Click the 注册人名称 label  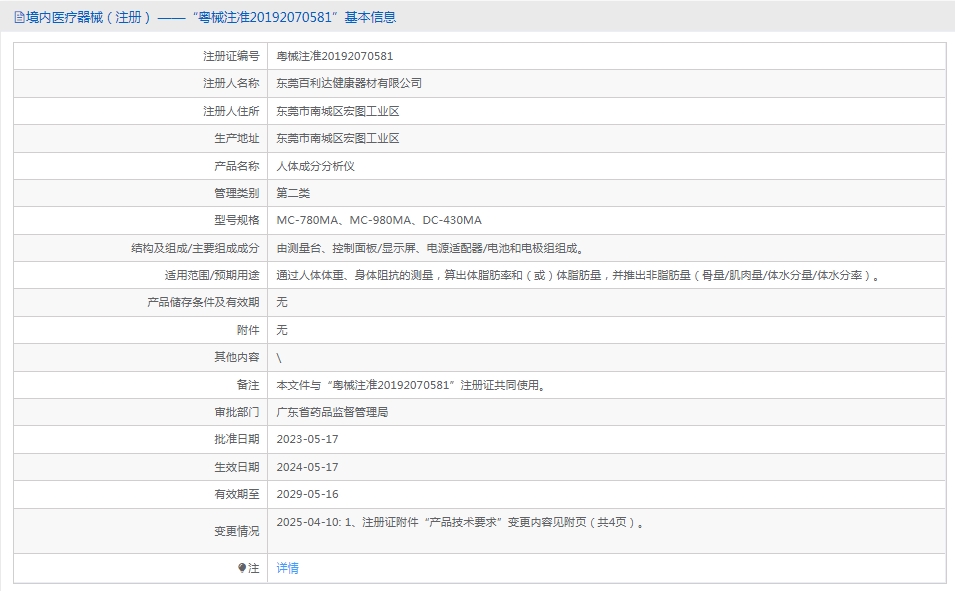pos(231,83)
